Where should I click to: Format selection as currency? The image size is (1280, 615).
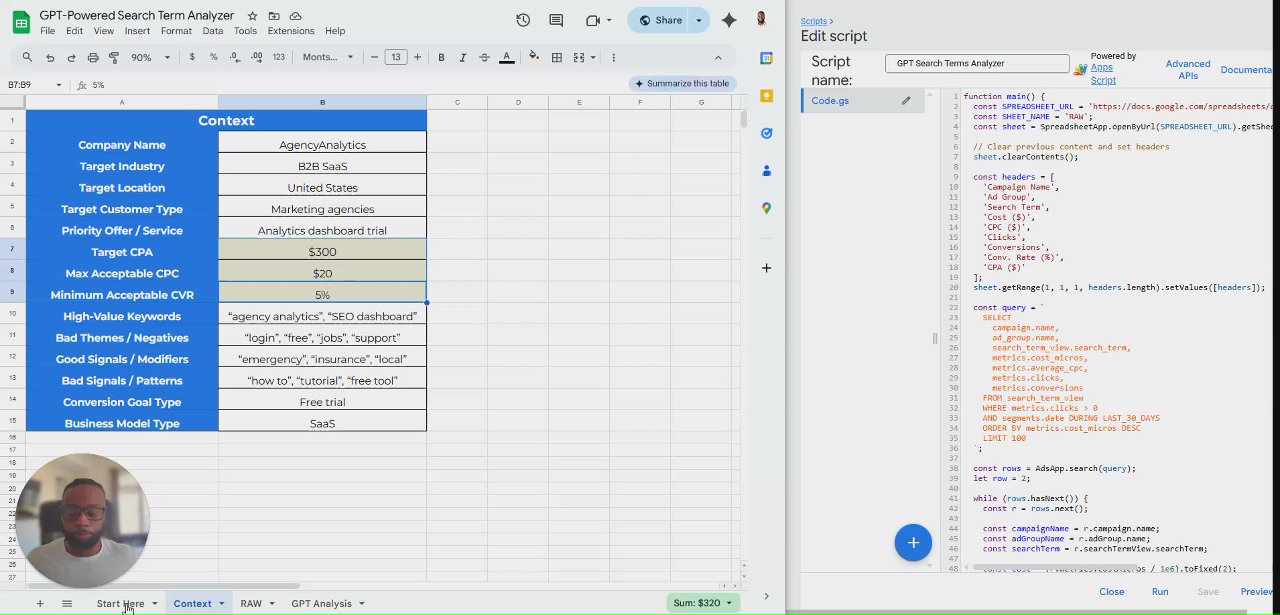pyautogui.click(x=192, y=57)
